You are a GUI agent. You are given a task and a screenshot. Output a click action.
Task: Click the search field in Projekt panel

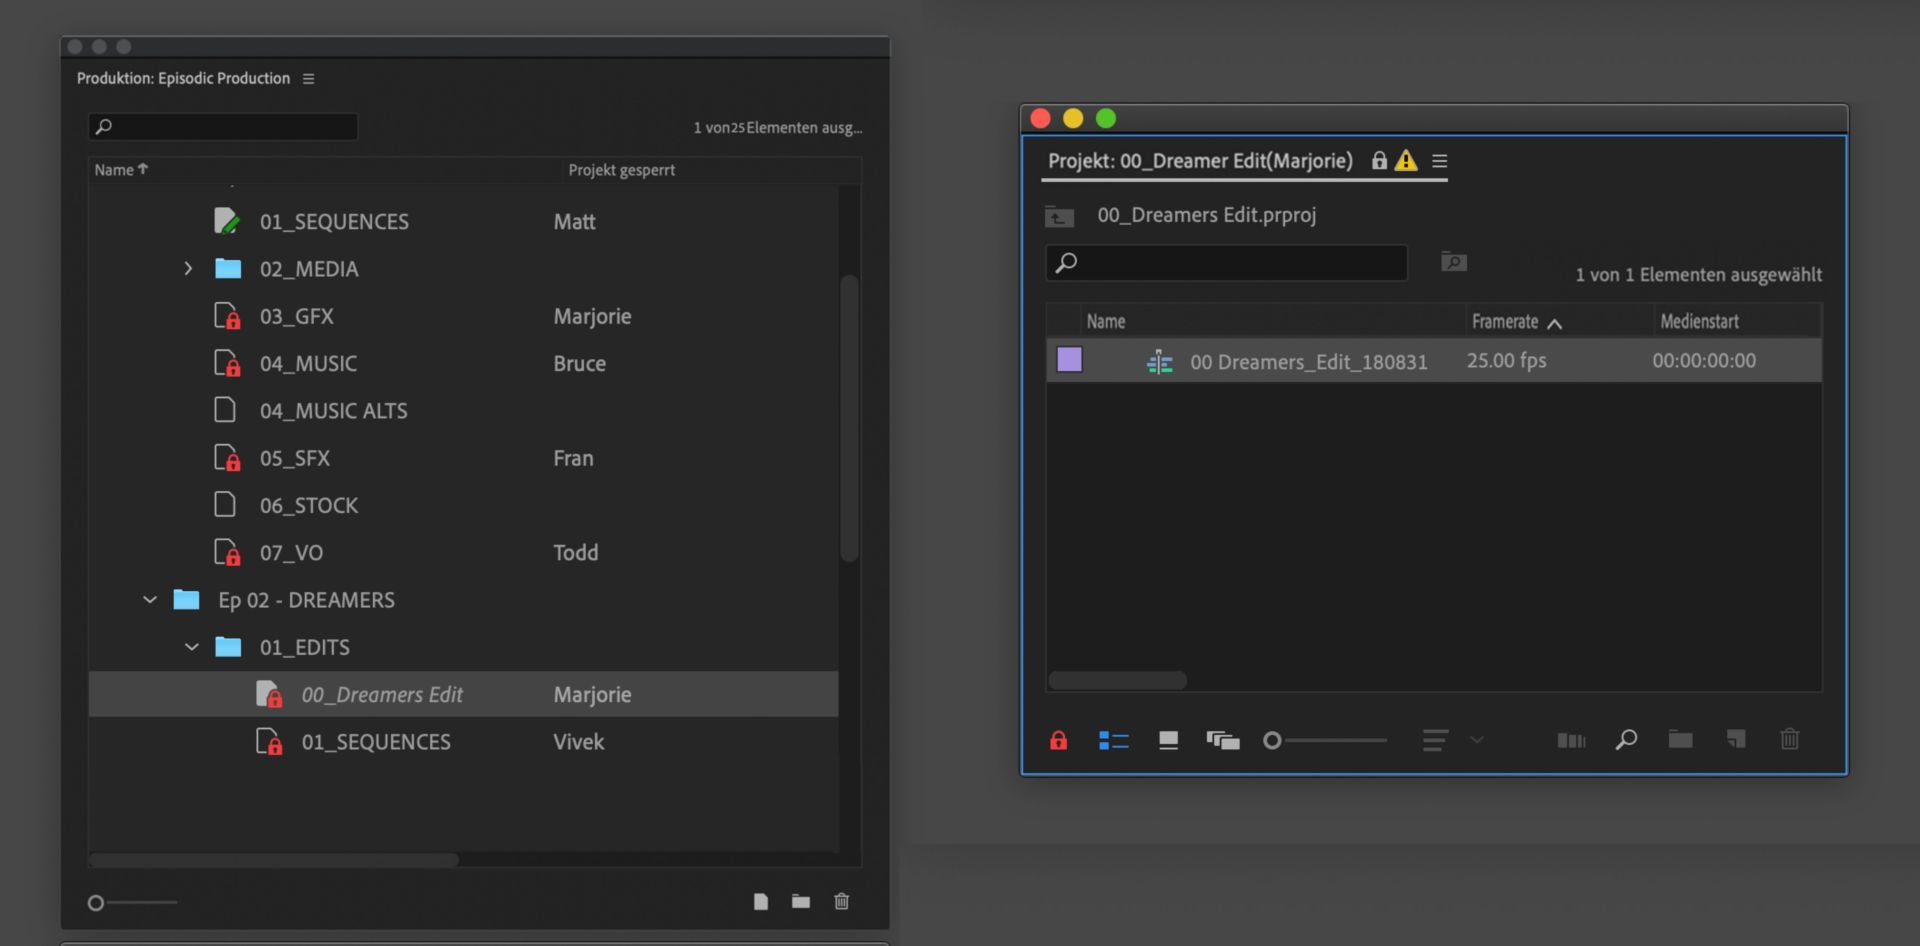tap(1240, 263)
